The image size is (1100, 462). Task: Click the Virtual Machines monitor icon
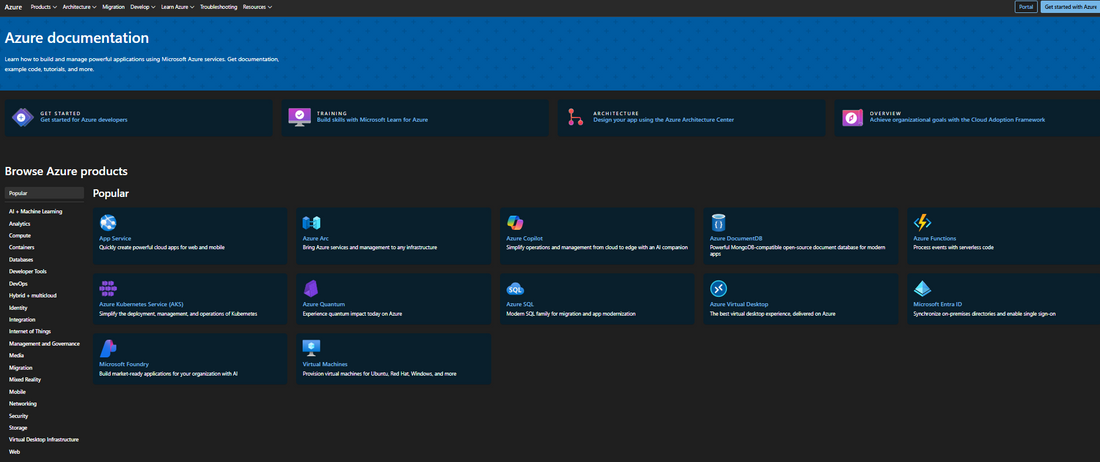click(311, 348)
